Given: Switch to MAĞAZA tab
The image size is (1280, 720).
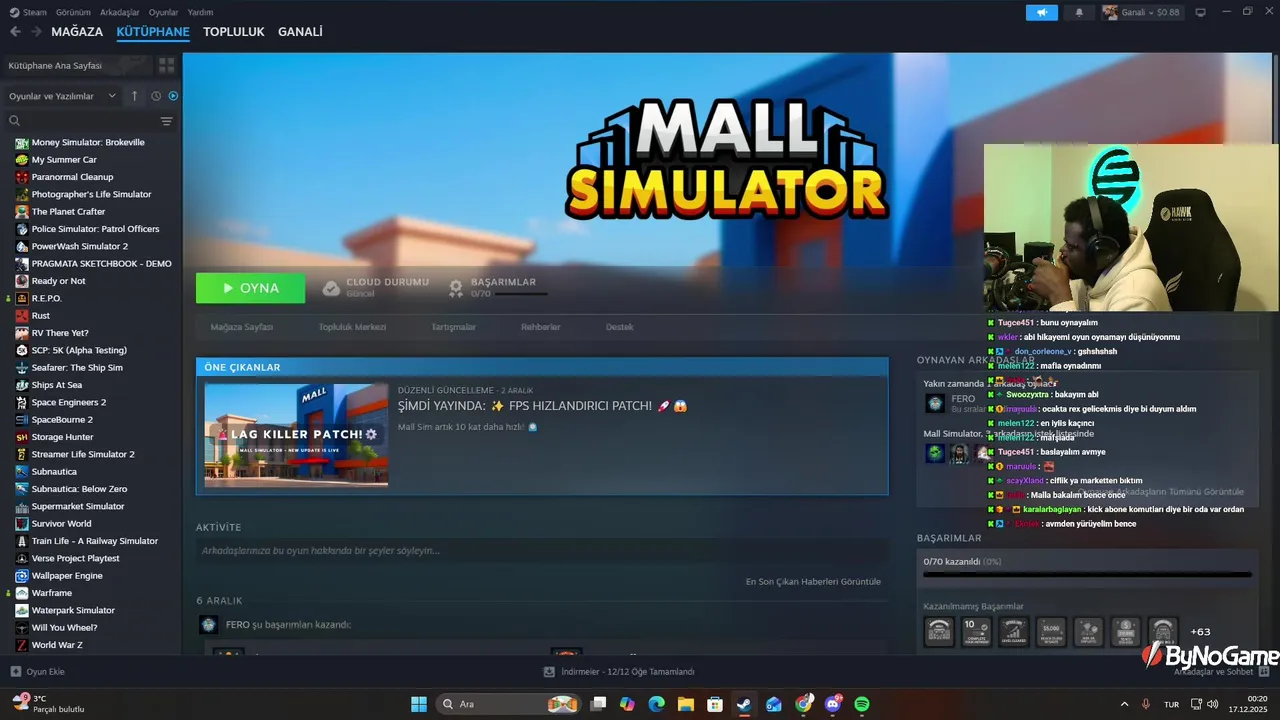Looking at the screenshot, I should 77,32.
